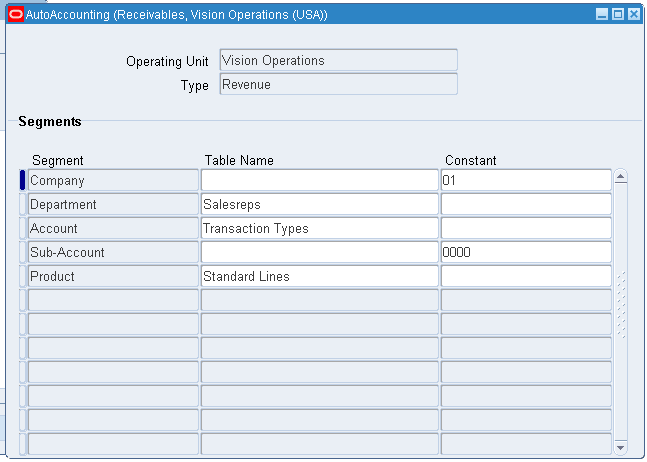The width and height of the screenshot is (647, 462).
Task: Click the Operating Unit field
Action: coord(337,61)
